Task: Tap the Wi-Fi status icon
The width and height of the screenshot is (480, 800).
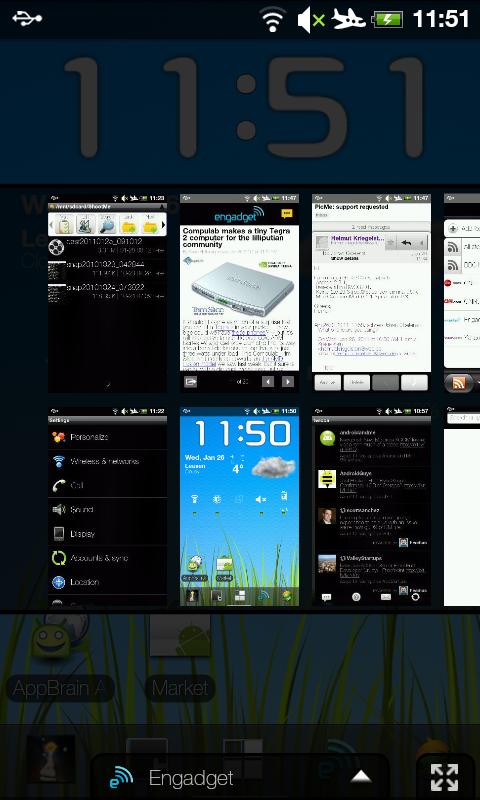Action: (273, 20)
